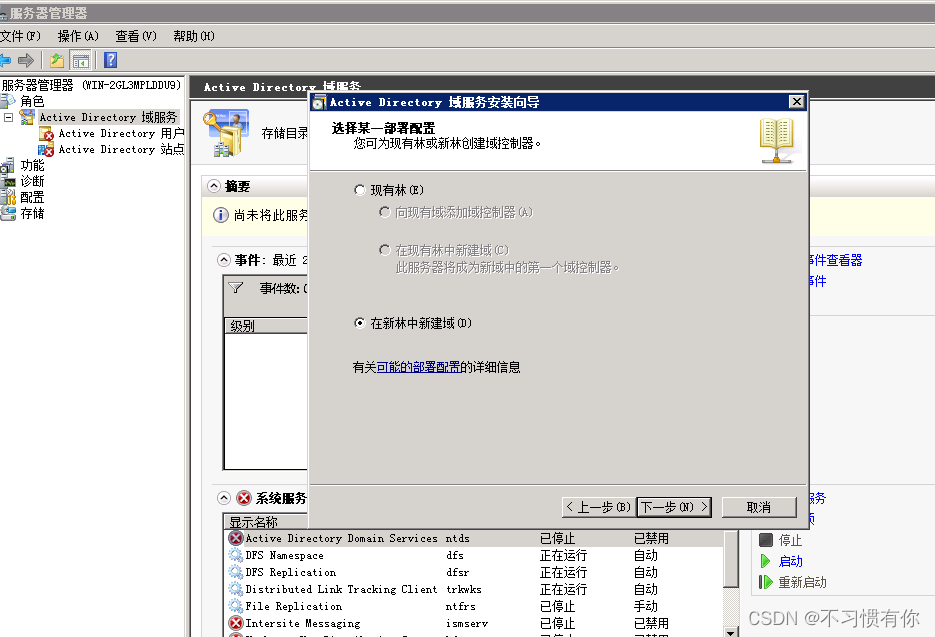Click the up-folder toolbar icon

57,60
